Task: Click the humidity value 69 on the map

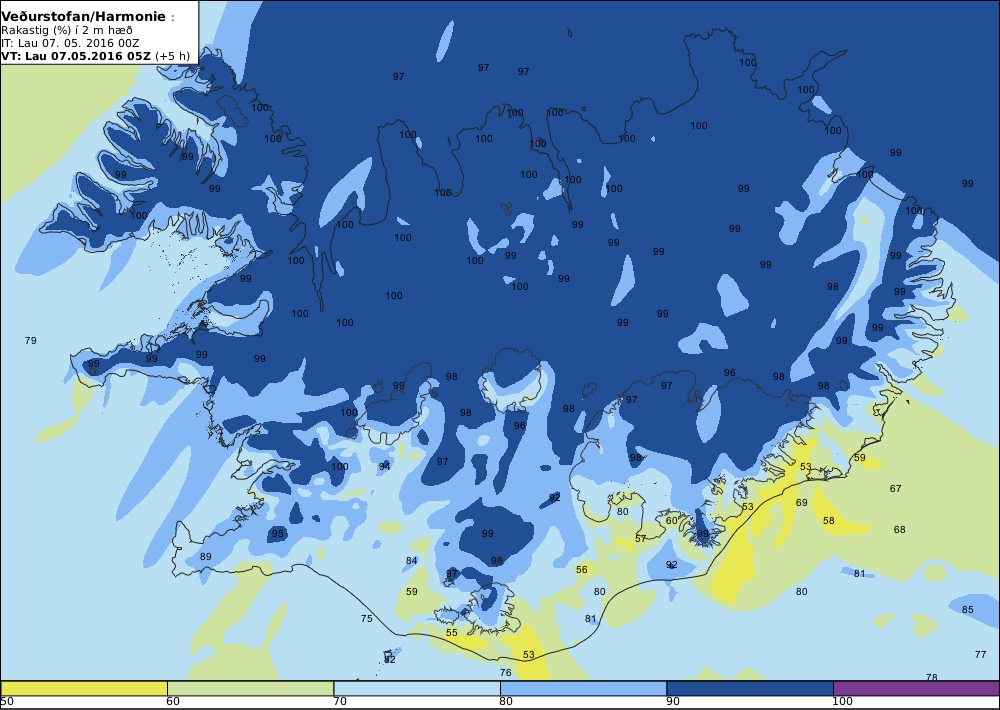Action: 802,503
